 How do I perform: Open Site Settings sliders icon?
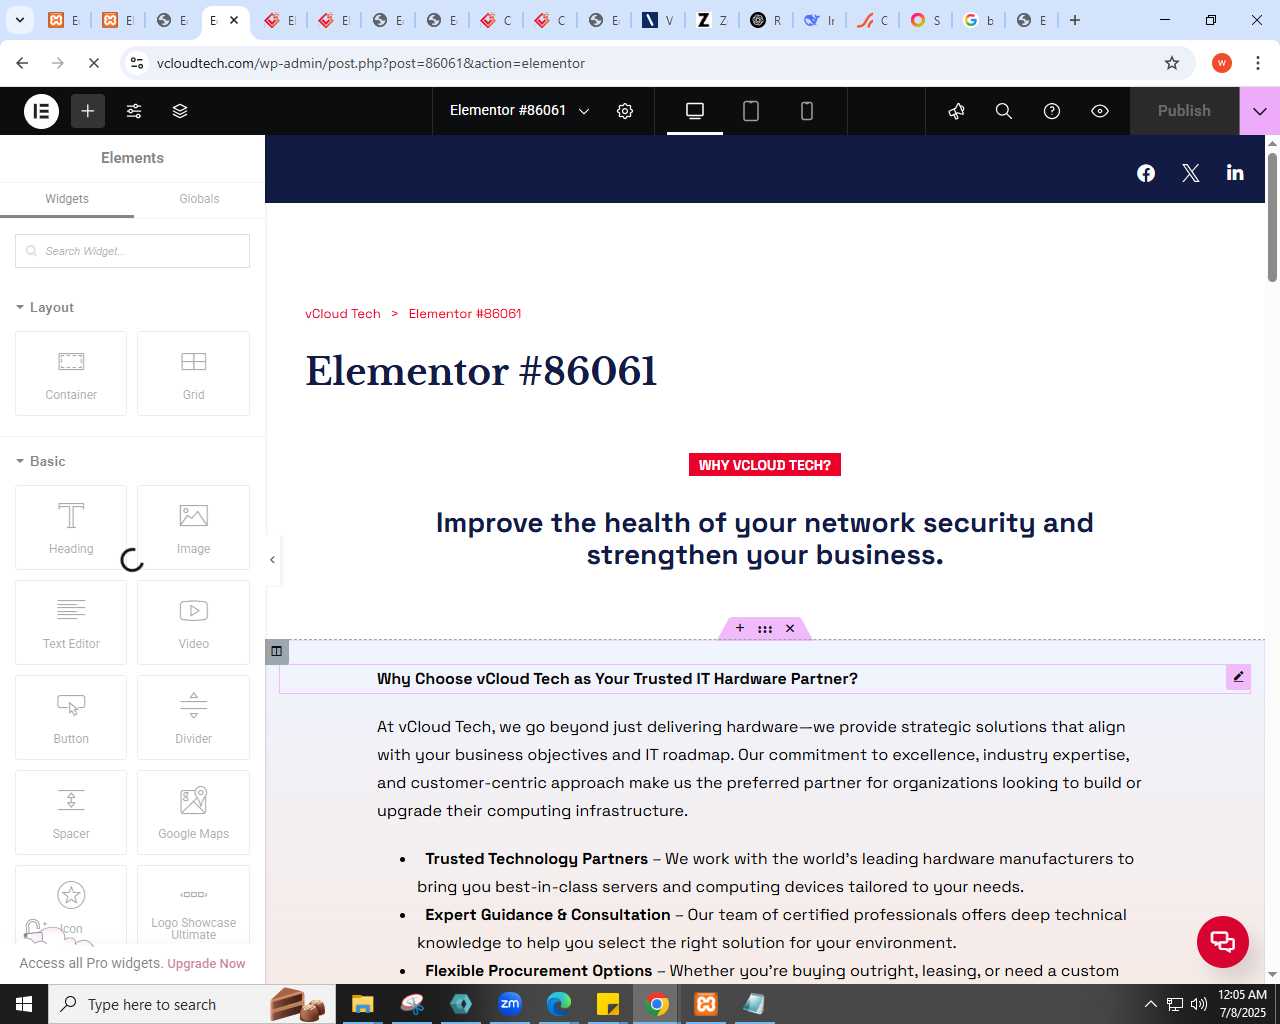134,111
